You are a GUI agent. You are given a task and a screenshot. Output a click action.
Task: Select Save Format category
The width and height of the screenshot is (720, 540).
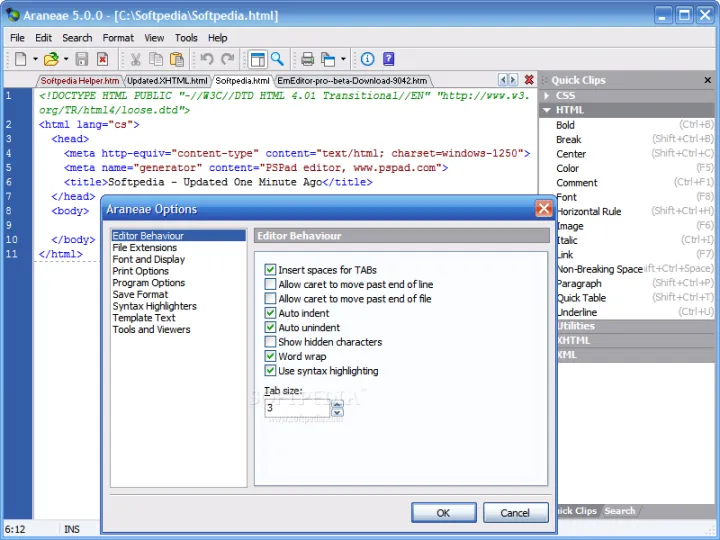pyautogui.click(x=140, y=294)
